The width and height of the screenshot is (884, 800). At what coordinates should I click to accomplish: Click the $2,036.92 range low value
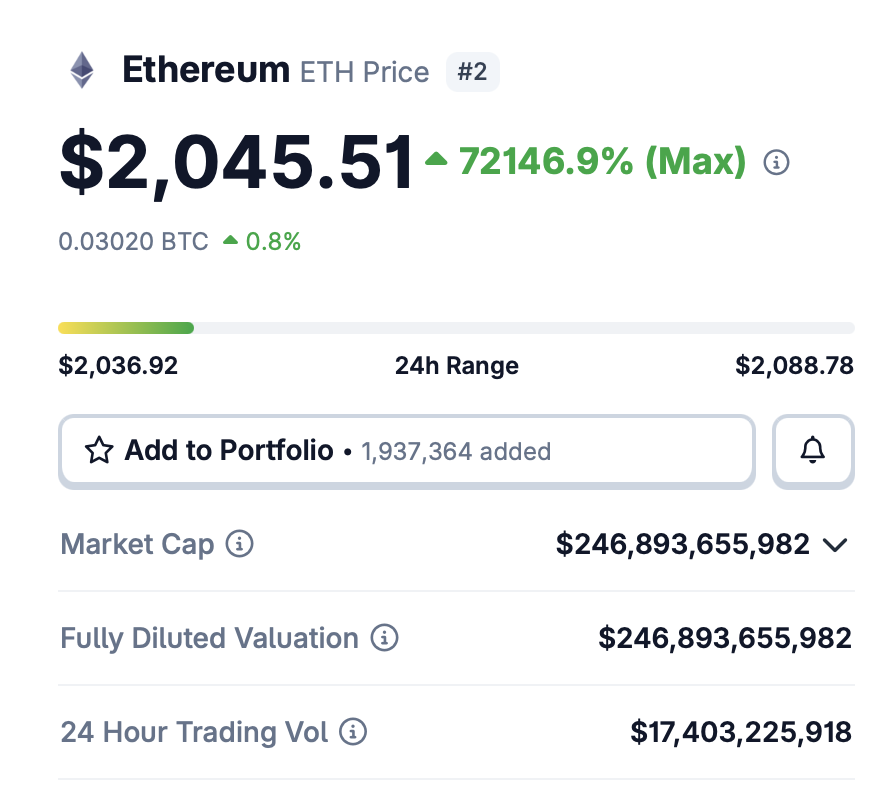point(118,366)
